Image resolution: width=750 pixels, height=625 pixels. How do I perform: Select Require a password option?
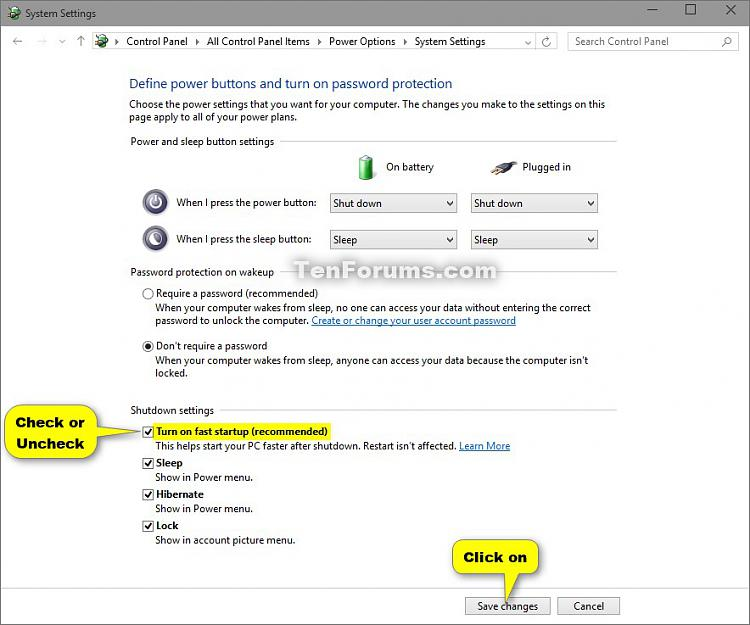(x=148, y=294)
